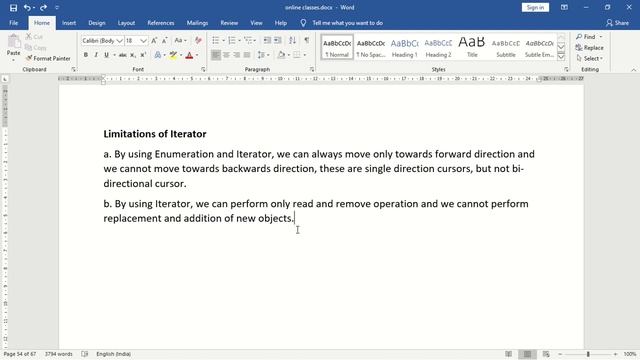Insert a bulleted list
This screenshot has height=360, width=640.
216,40
